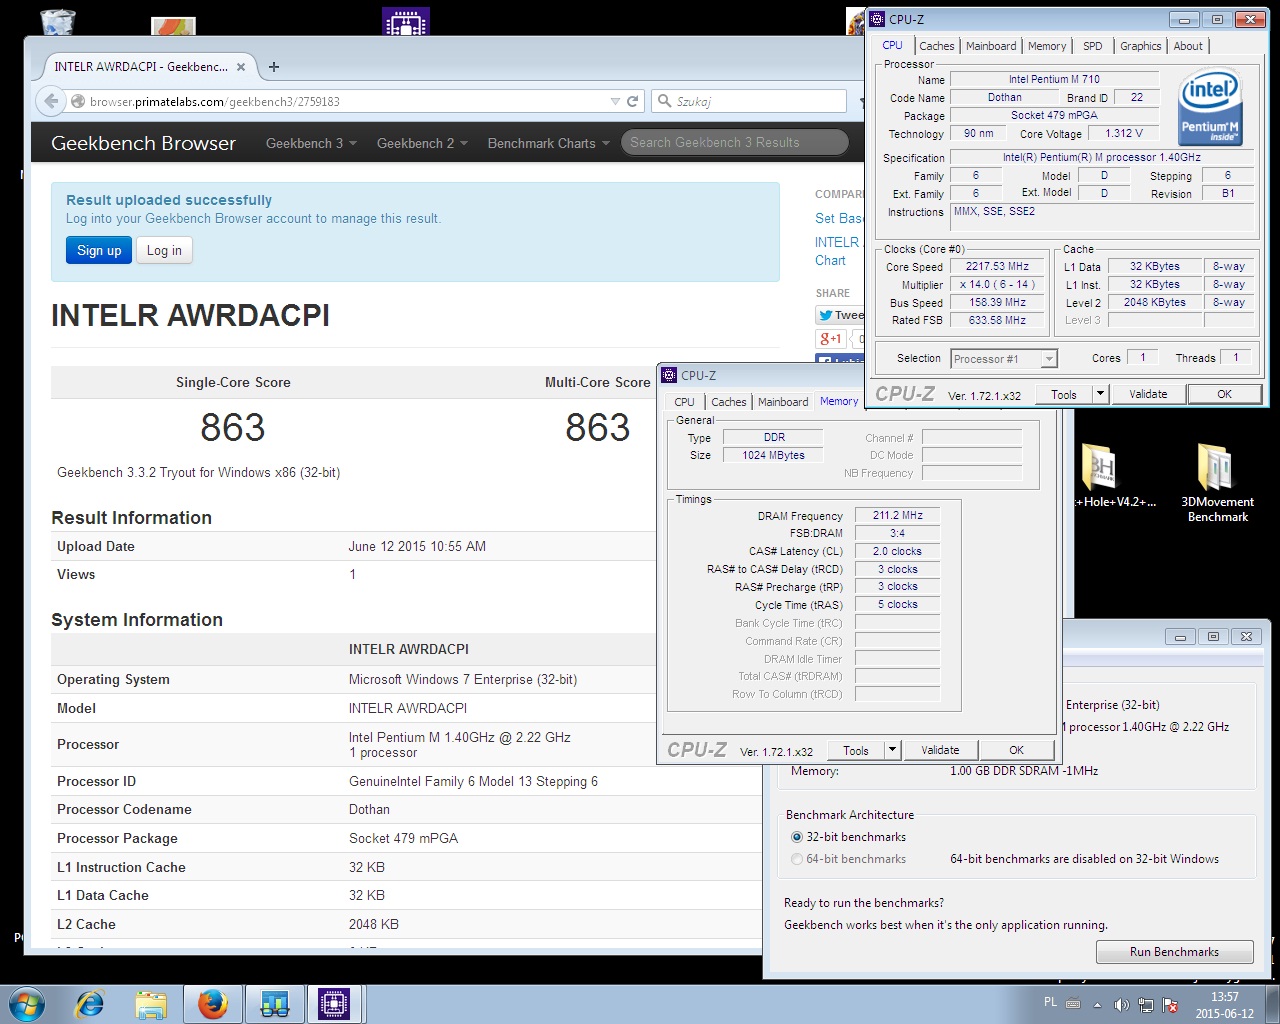Screen dimensions: 1280x1024
Task: Switch to the Graphics tab
Action: coord(1140,46)
